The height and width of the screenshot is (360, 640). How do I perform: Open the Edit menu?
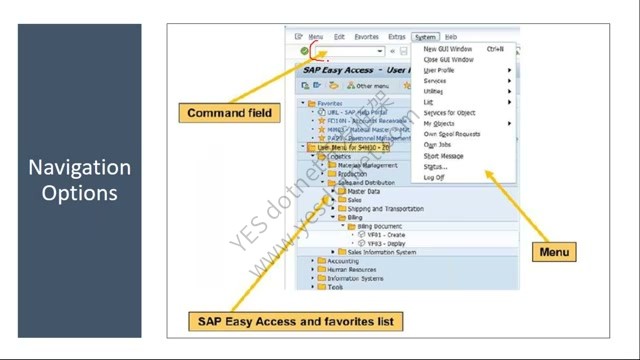(339, 37)
